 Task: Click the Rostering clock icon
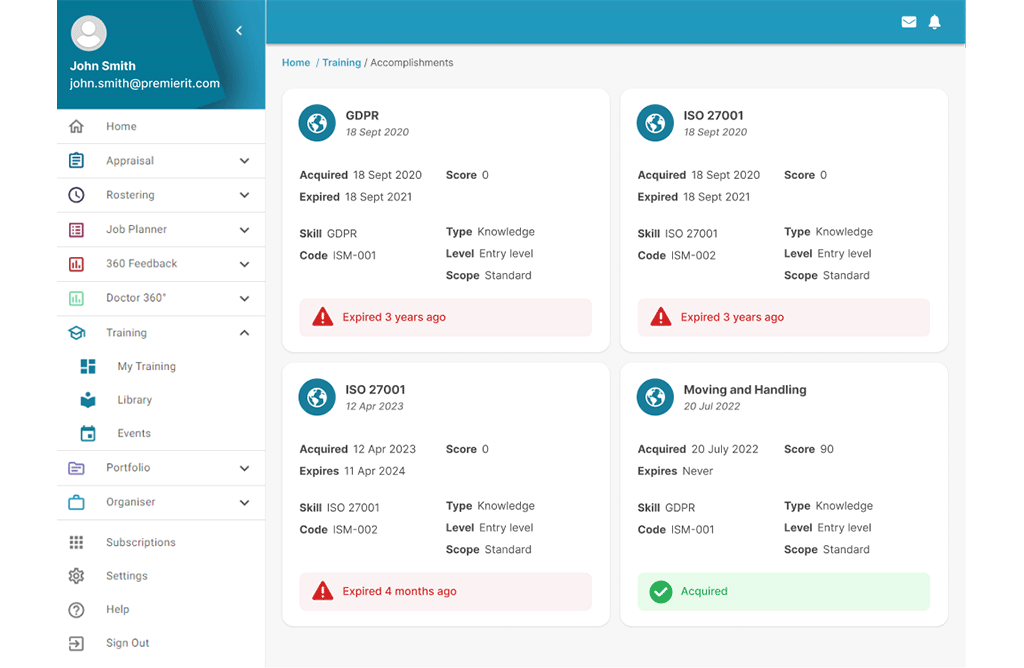(x=76, y=195)
